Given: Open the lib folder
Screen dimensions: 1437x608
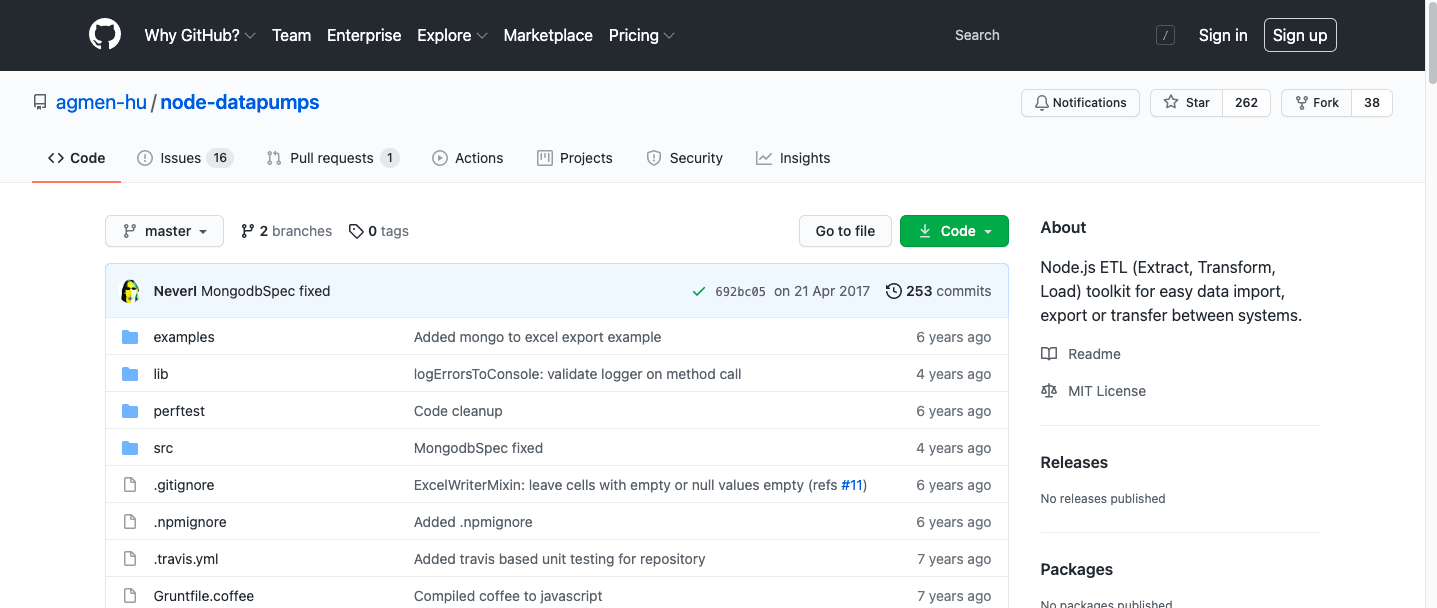Looking at the screenshot, I should (161, 374).
